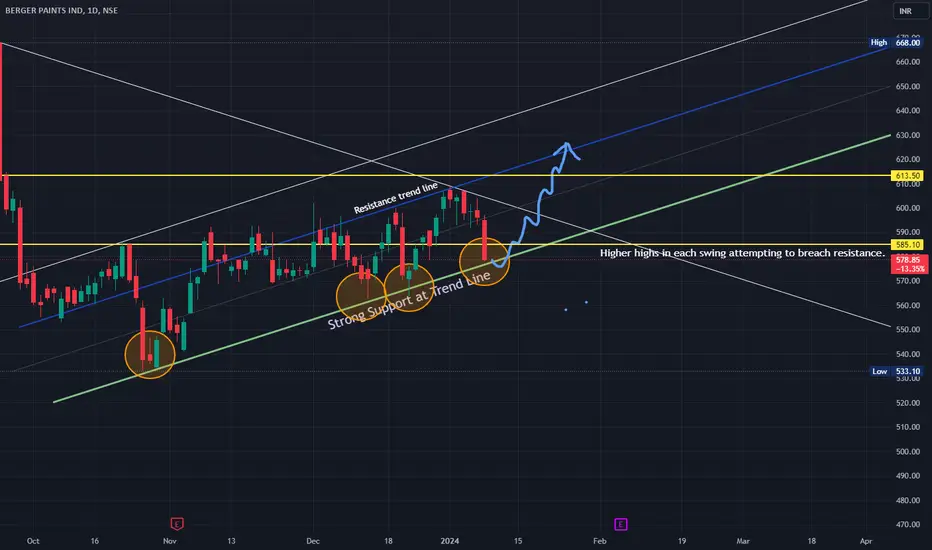Select 'Strong Support at Trend Line' annotation
Screen dimensions: 932x550
click(409, 300)
